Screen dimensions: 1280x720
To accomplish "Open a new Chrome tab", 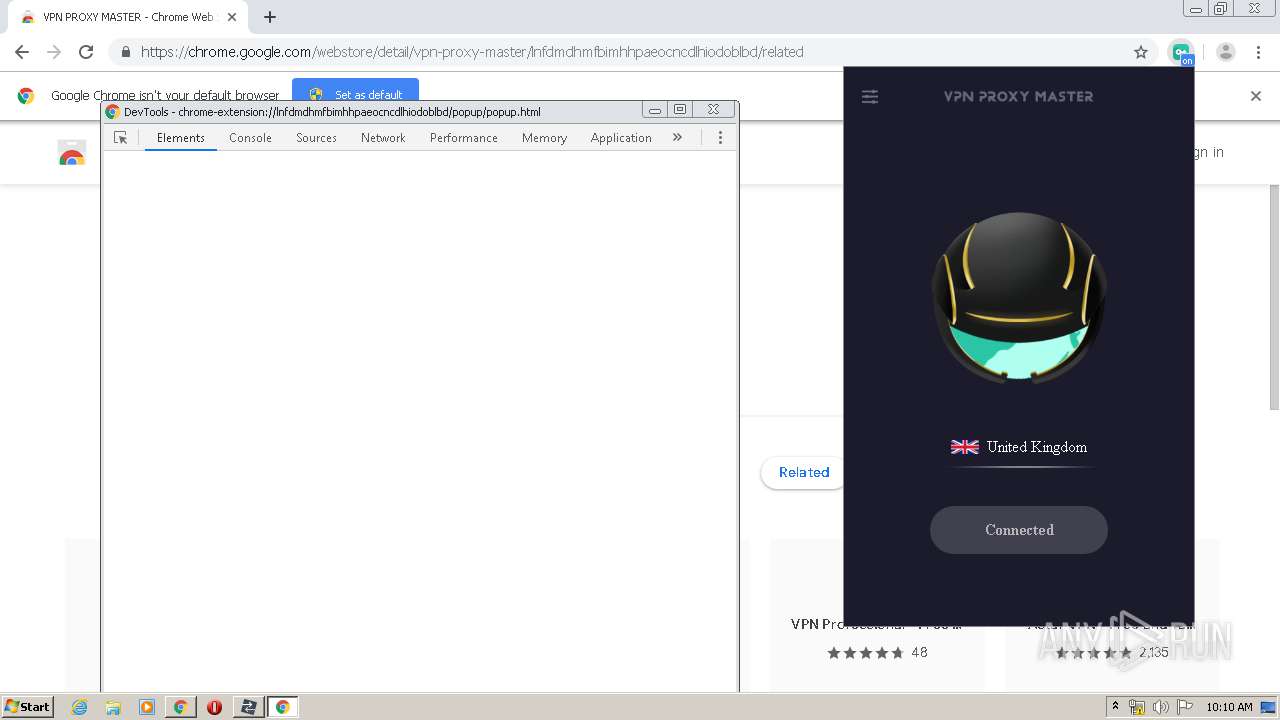I will [x=270, y=17].
